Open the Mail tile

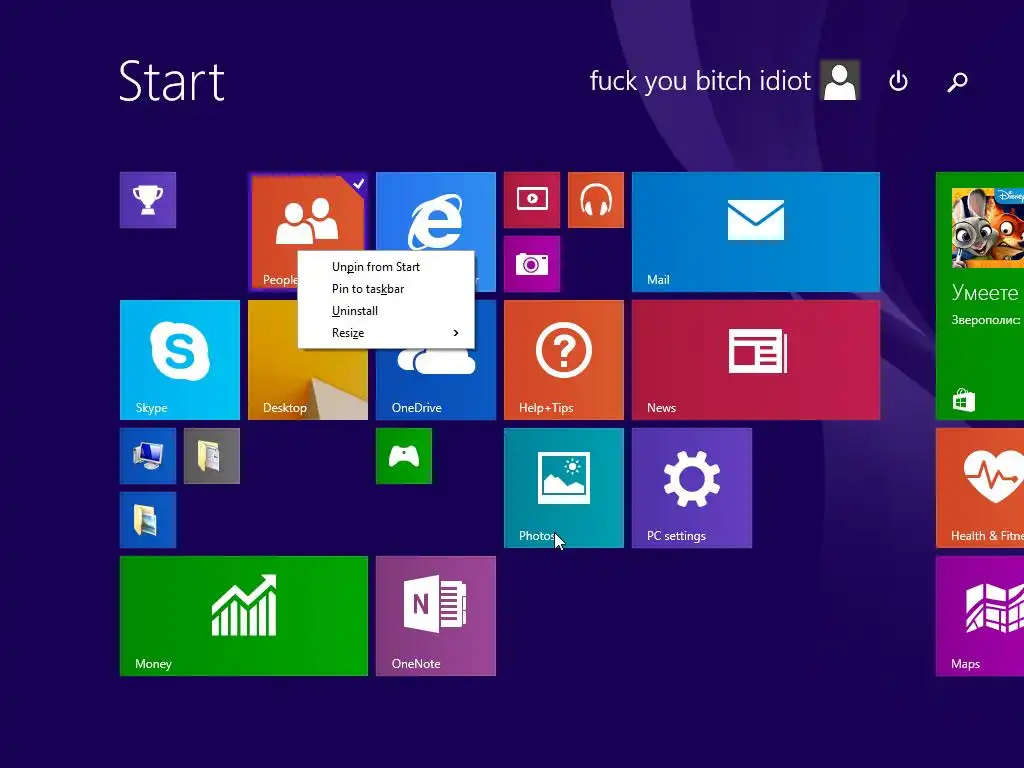click(x=756, y=232)
